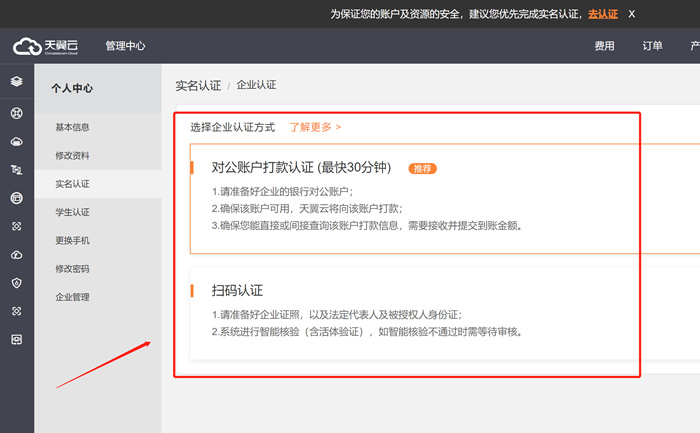Open the stacked layers icon in the sidebar
700x433 pixels.
click(16, 82)
